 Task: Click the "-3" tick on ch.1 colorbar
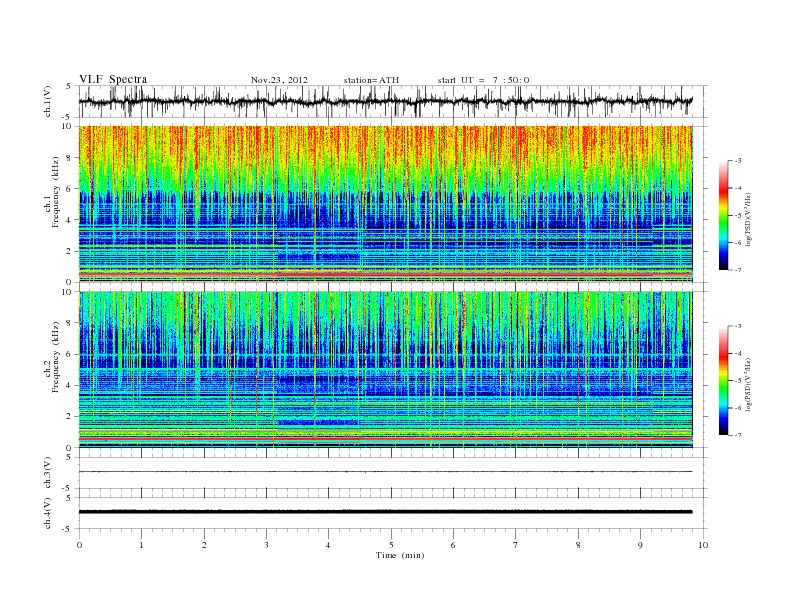coord(738,161)
